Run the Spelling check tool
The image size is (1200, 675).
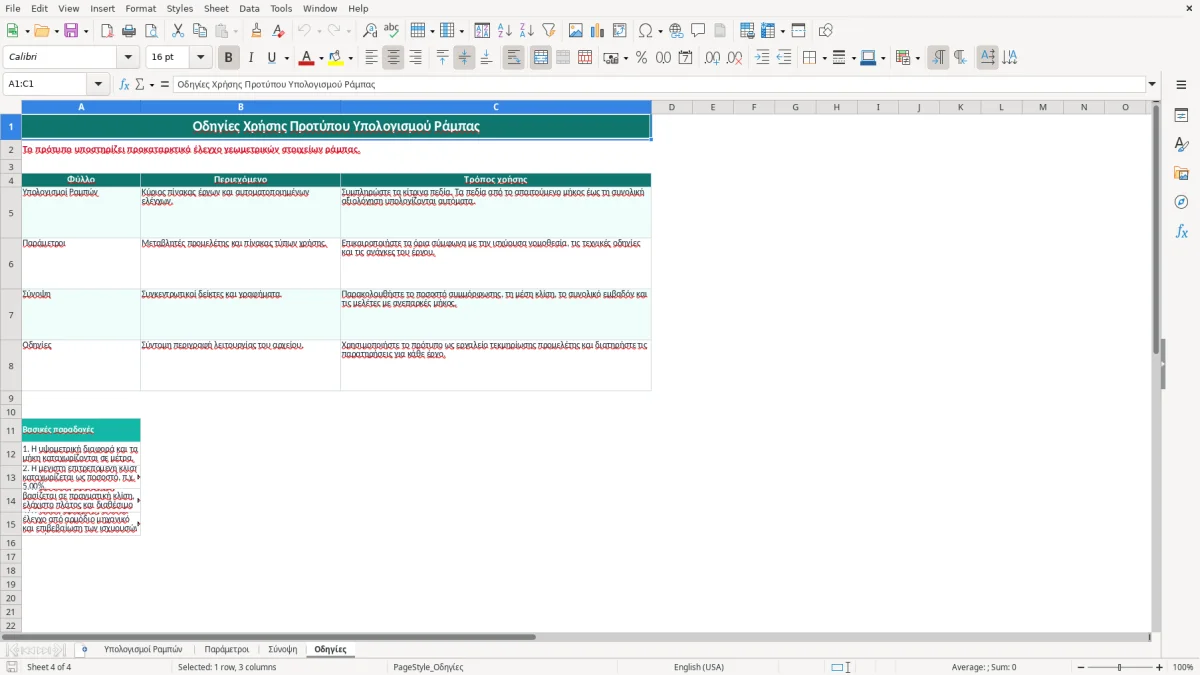pyautogui.click(x=392, y=31)
